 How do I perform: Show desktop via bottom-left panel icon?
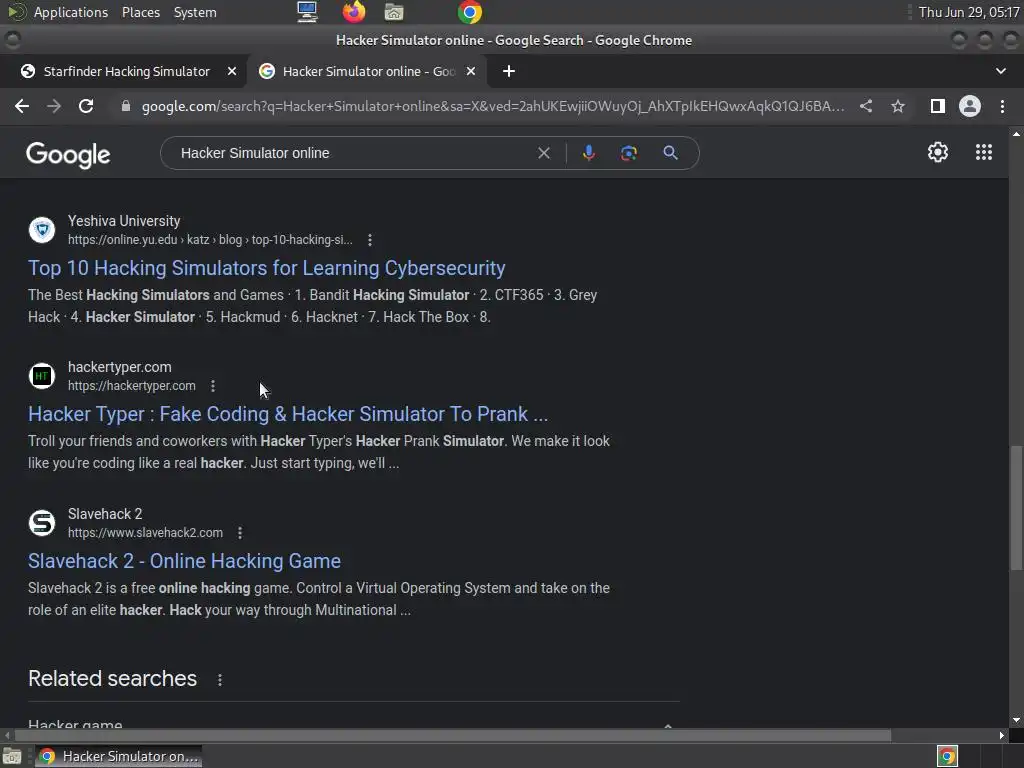12,756
